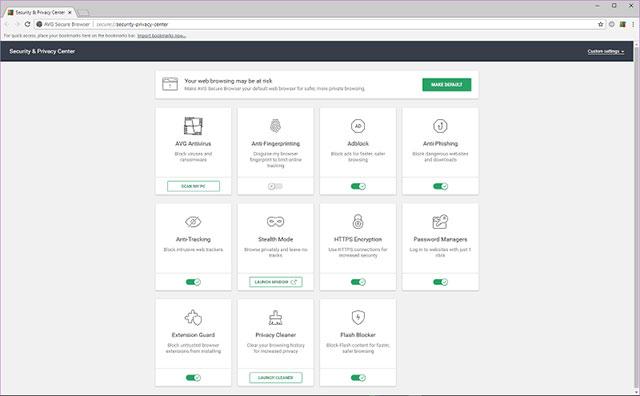The width and height of the screenshot is (640, 396).
Task: Go back with the back arrow
Action: [x=7, y=24]
